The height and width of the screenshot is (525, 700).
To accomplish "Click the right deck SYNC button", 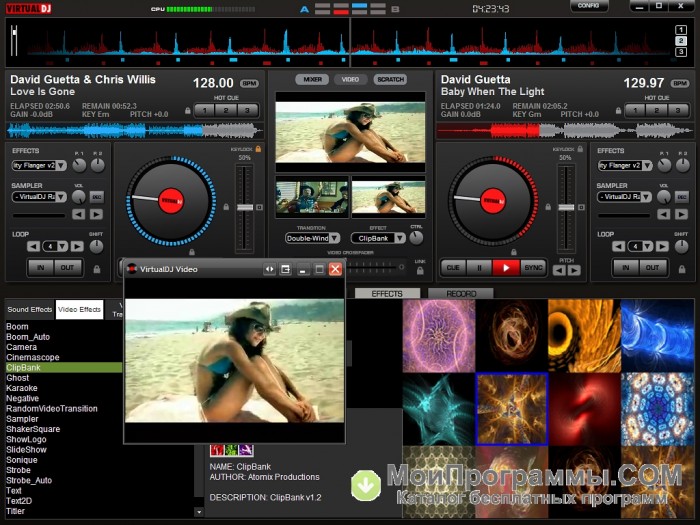I will [533, 268].
